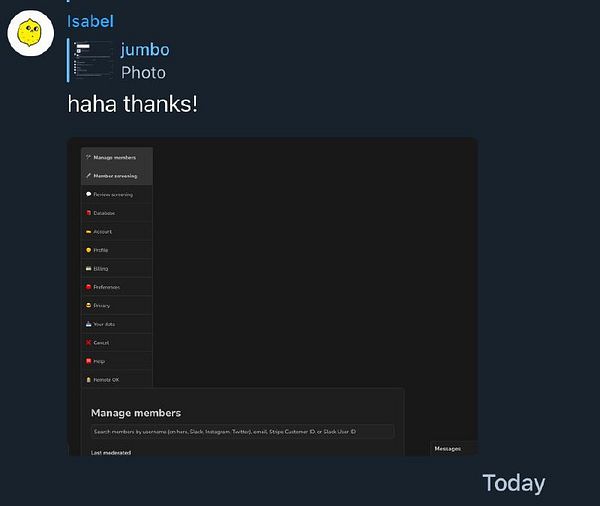The width and height of the screenshot is (600, 506).
Task: Open the Help menu entry
Action: pyautogui.click(x=117, y=361)
